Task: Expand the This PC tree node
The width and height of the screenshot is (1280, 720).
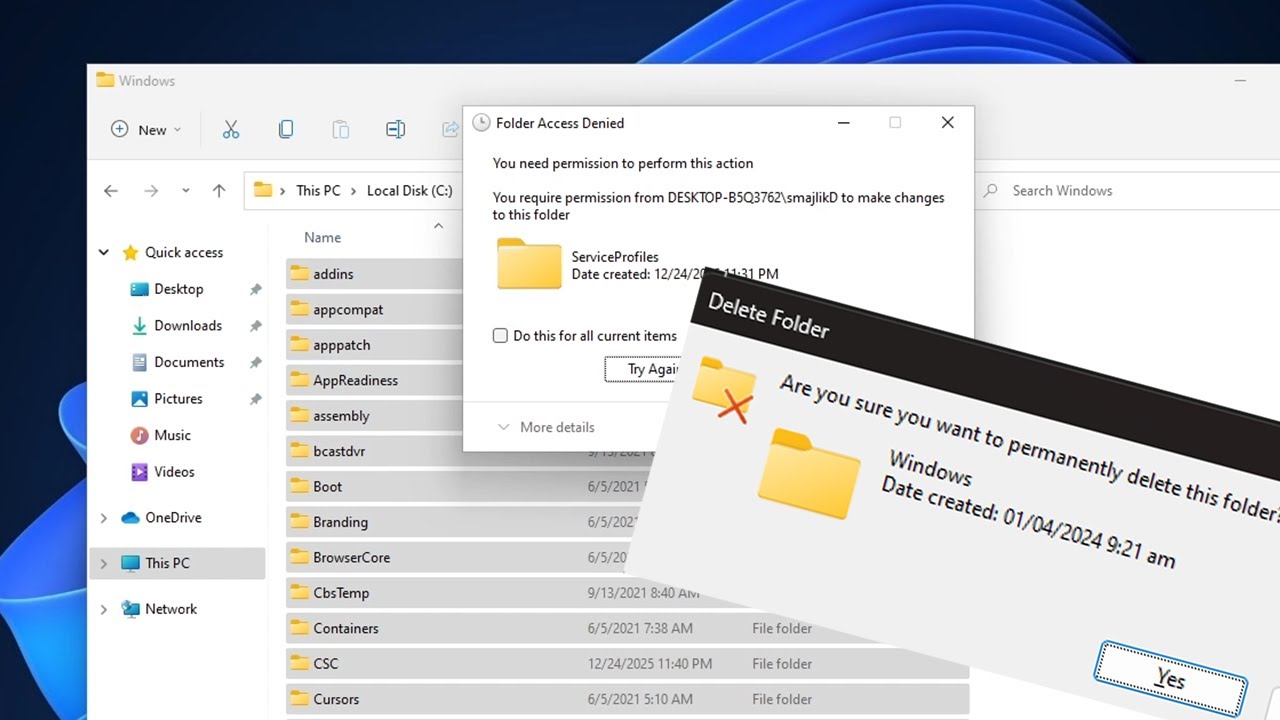Action: tap(104, 563)
